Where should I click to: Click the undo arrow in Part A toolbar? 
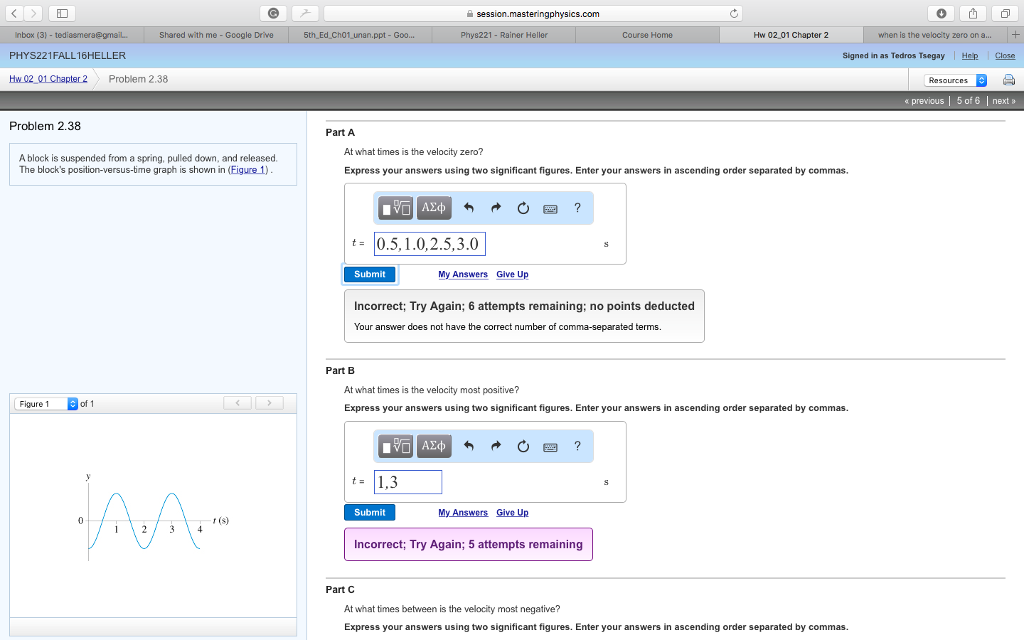(x=468, y=208)
